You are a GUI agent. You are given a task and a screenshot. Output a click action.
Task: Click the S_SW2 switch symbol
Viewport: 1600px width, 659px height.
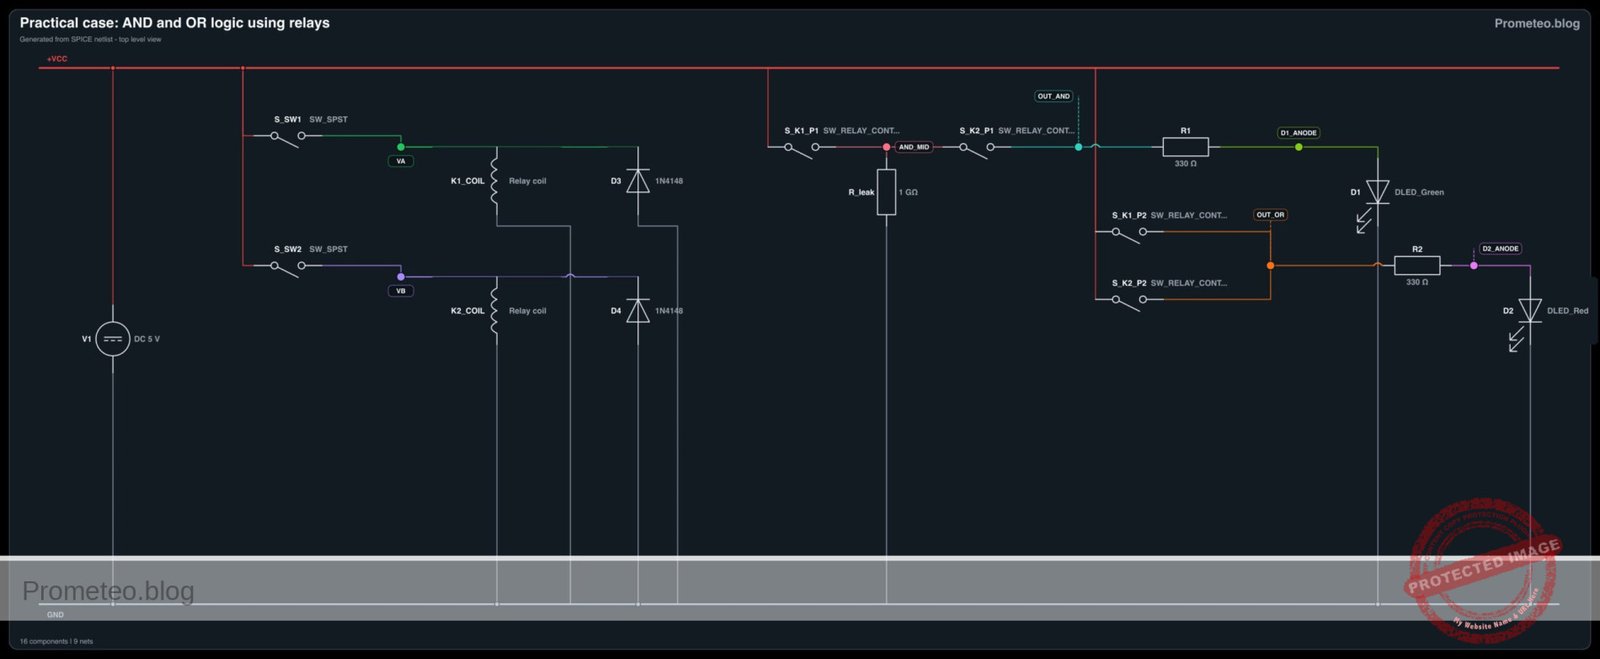[x=288, y=268]
